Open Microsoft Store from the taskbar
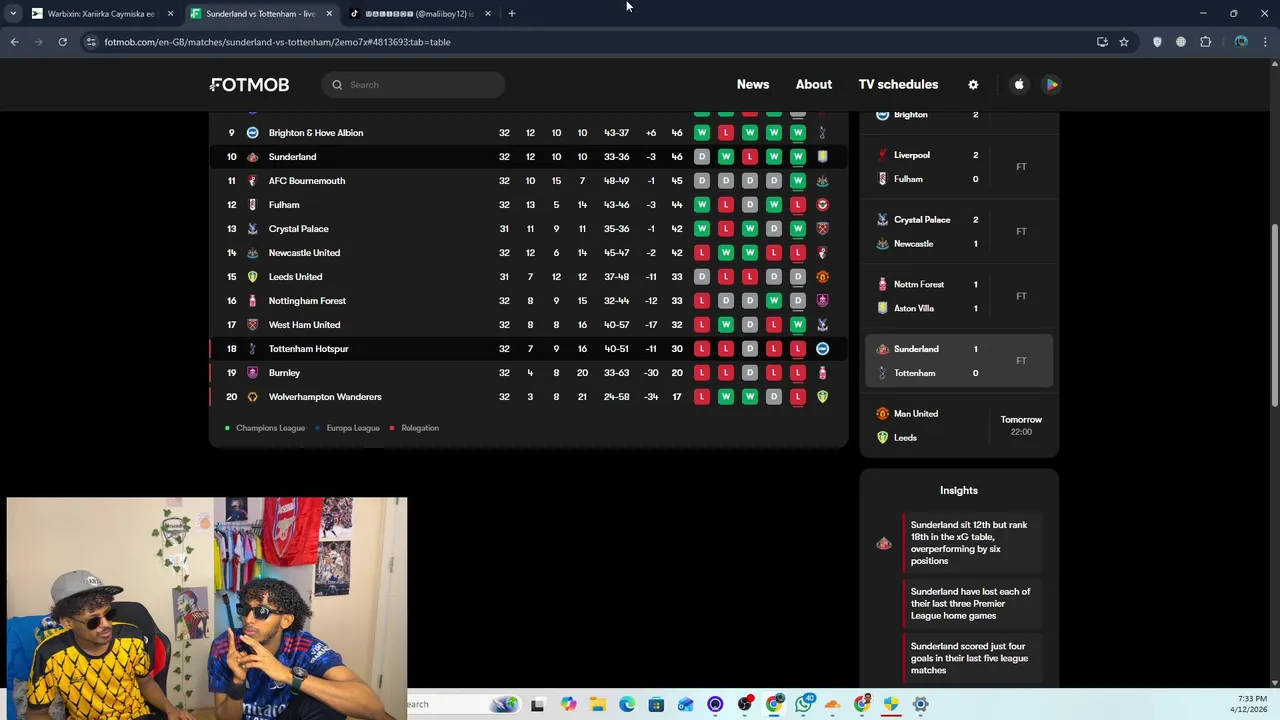 pyautogui.click(x=656, y=704)
